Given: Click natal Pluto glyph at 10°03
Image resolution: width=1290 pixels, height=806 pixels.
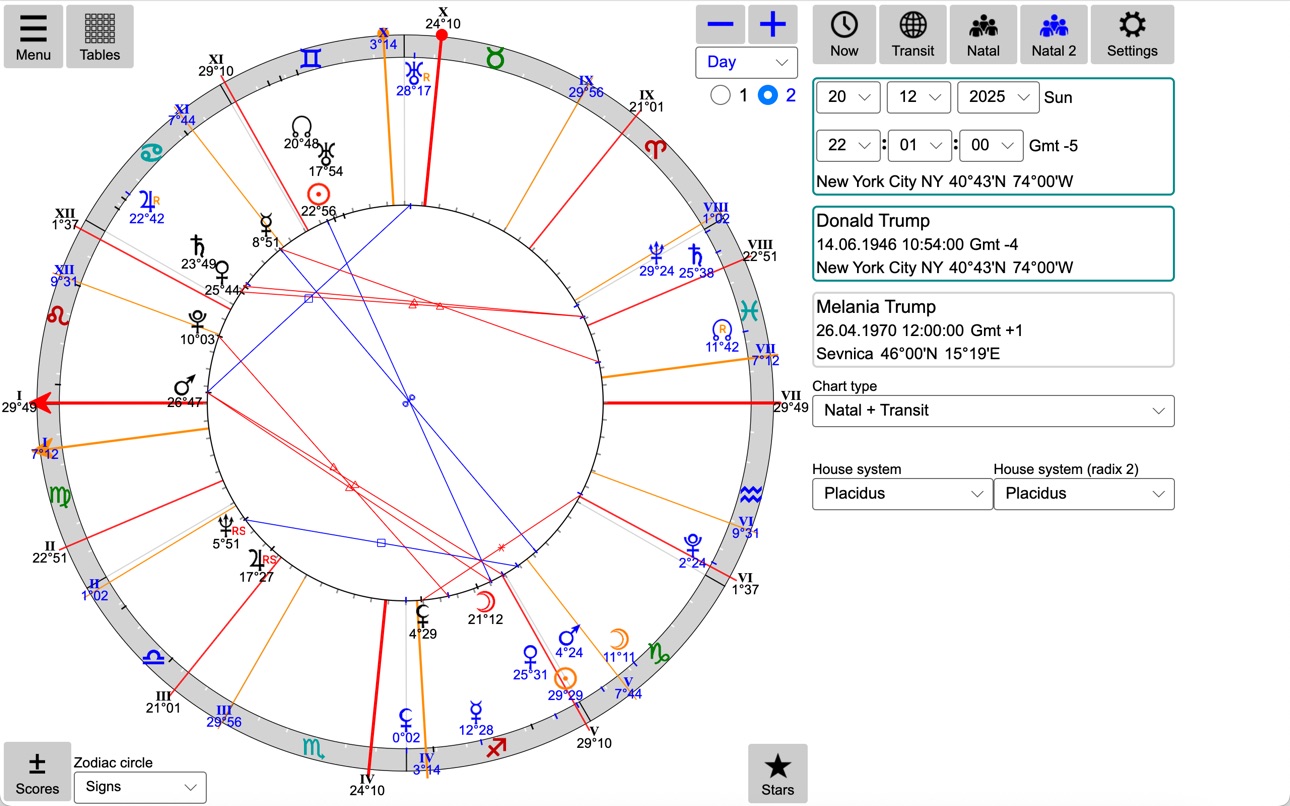Looking at the screenshot, I should click(x=198, y=321).
